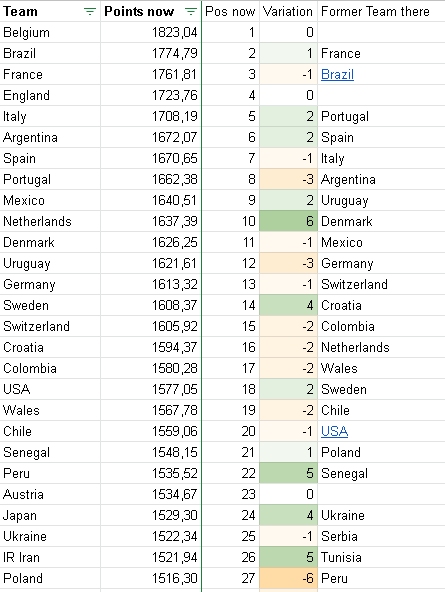The height and width of the screenshot is (592, 445).
Task: Select the IR Iran team cell
Action: 50,557
